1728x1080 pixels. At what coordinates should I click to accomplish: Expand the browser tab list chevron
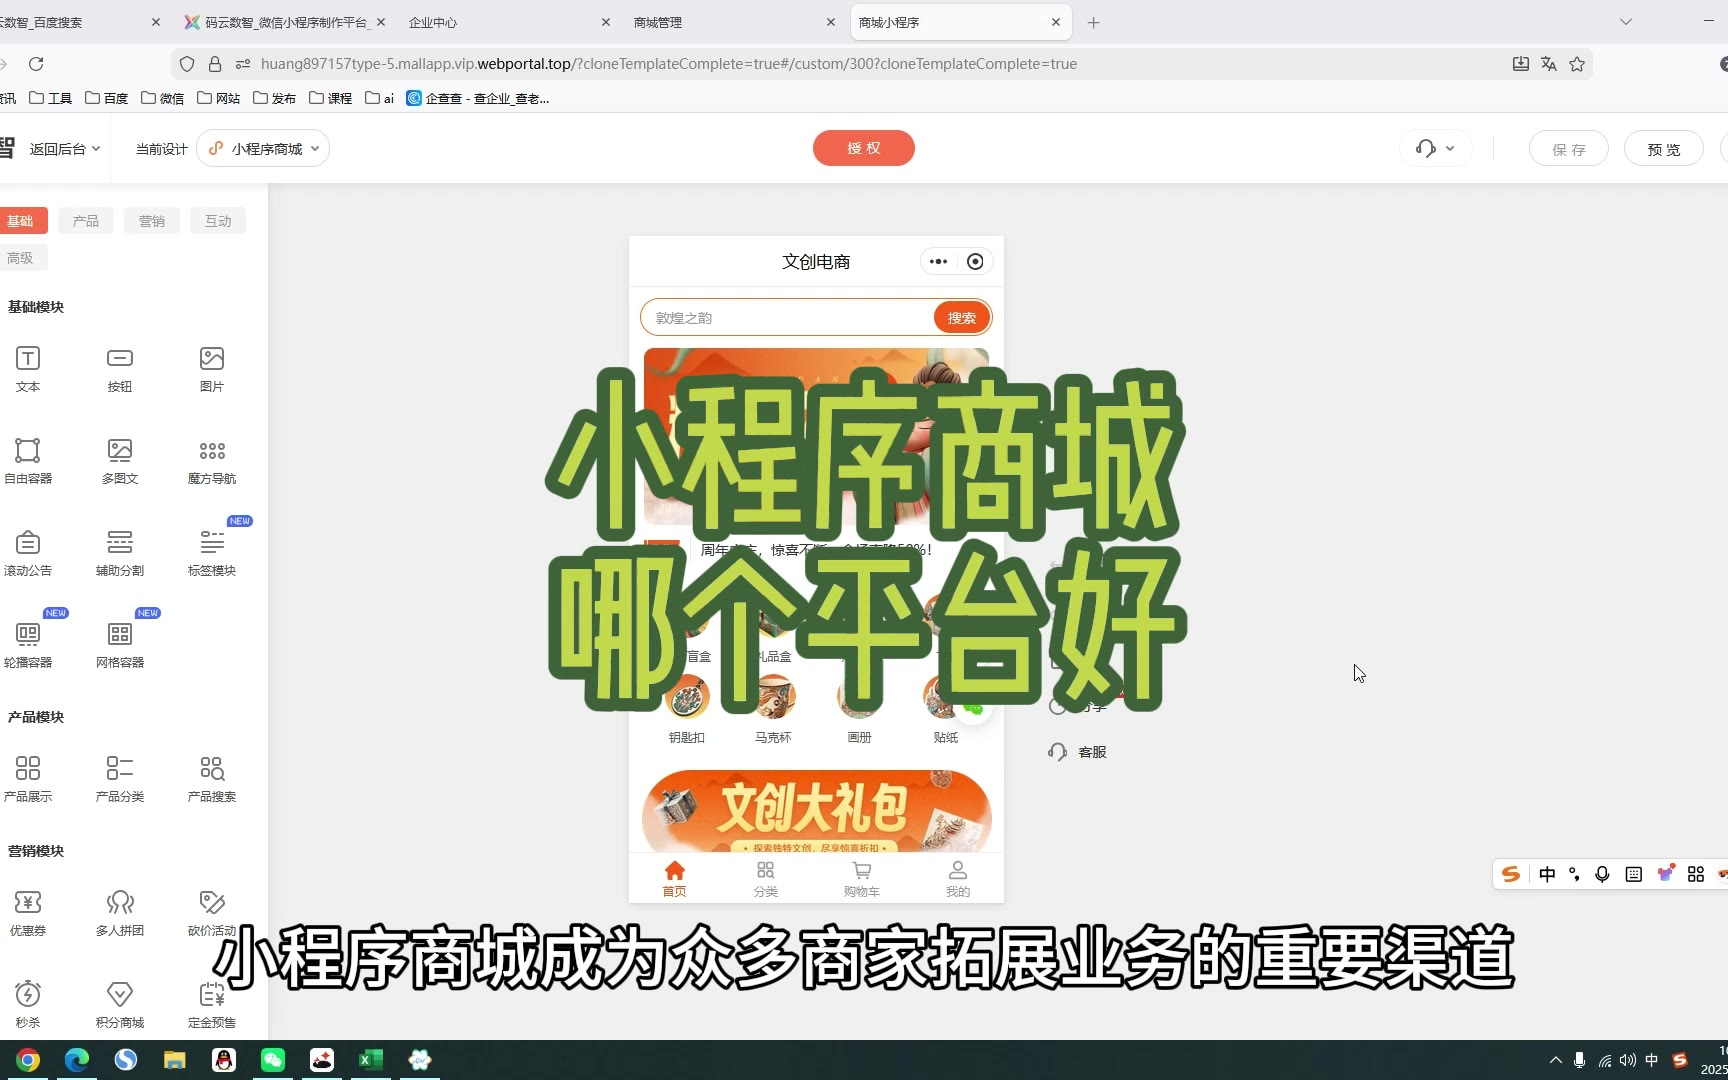(x=1626, y=22)
